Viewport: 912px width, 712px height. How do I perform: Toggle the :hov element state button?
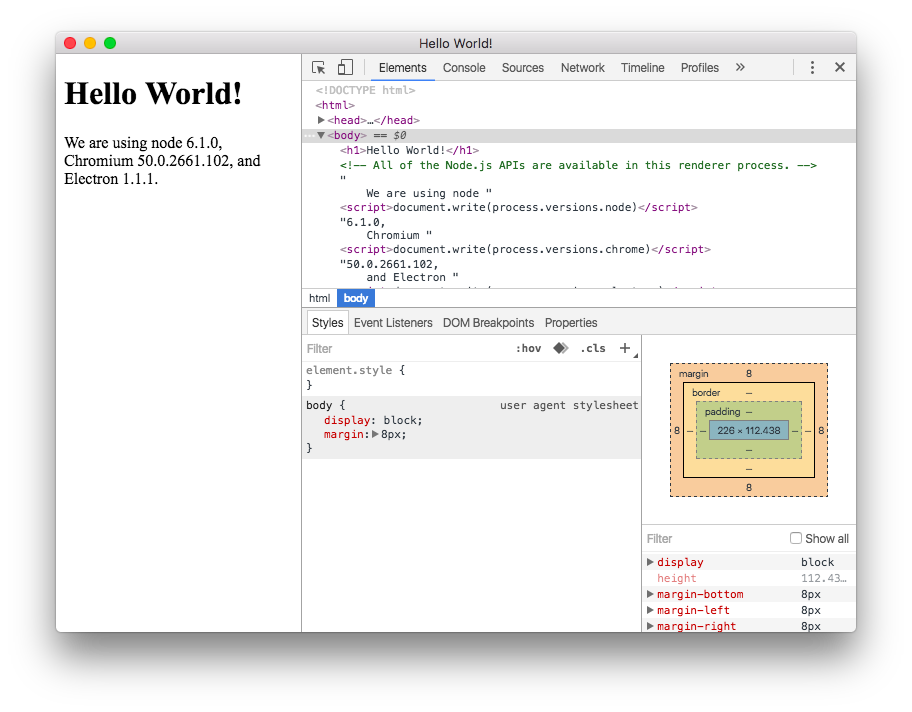pyautogui.click(x=528, y=348)
